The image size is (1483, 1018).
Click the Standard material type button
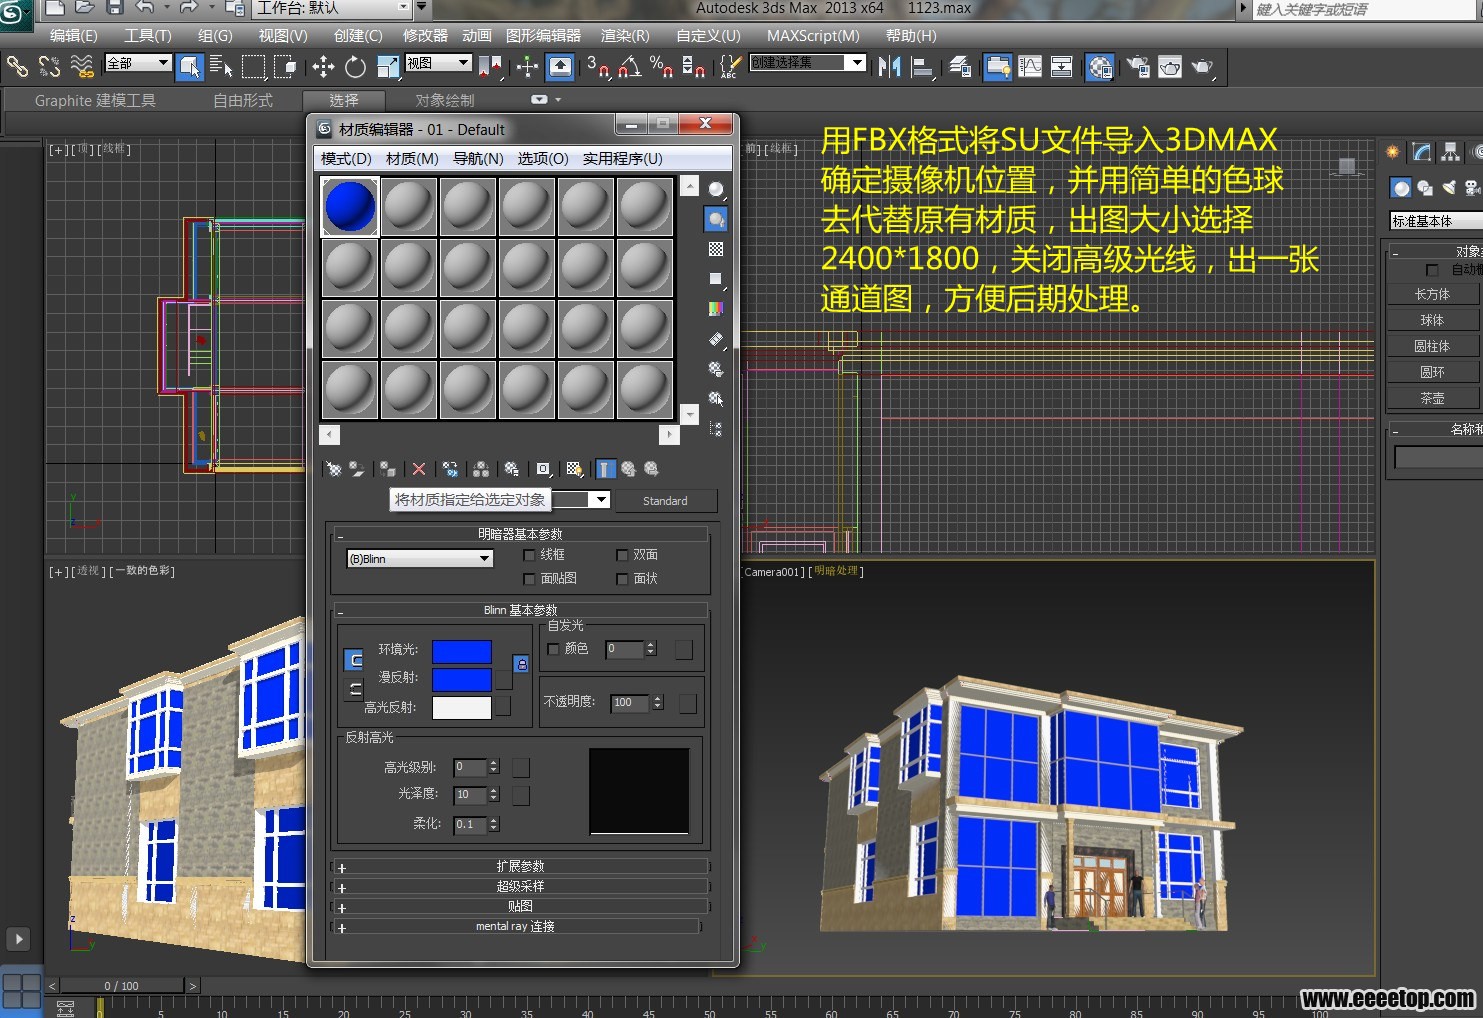665,500
